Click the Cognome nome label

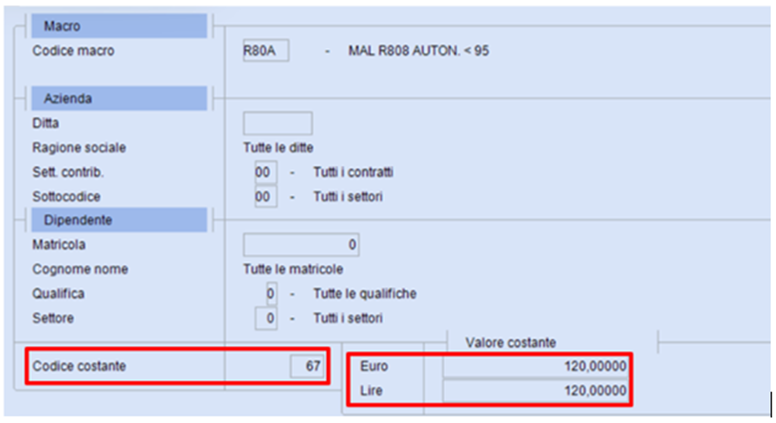click(x=80, y=269)
